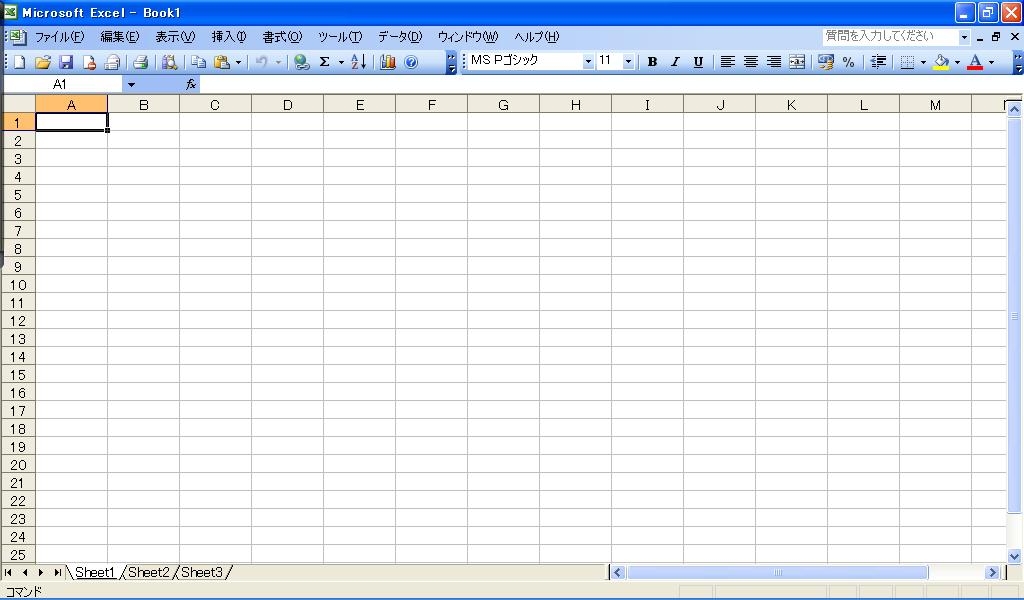Click the Name Box showing A1
Screen dimensions: 1024x600
tap(63, 84)
